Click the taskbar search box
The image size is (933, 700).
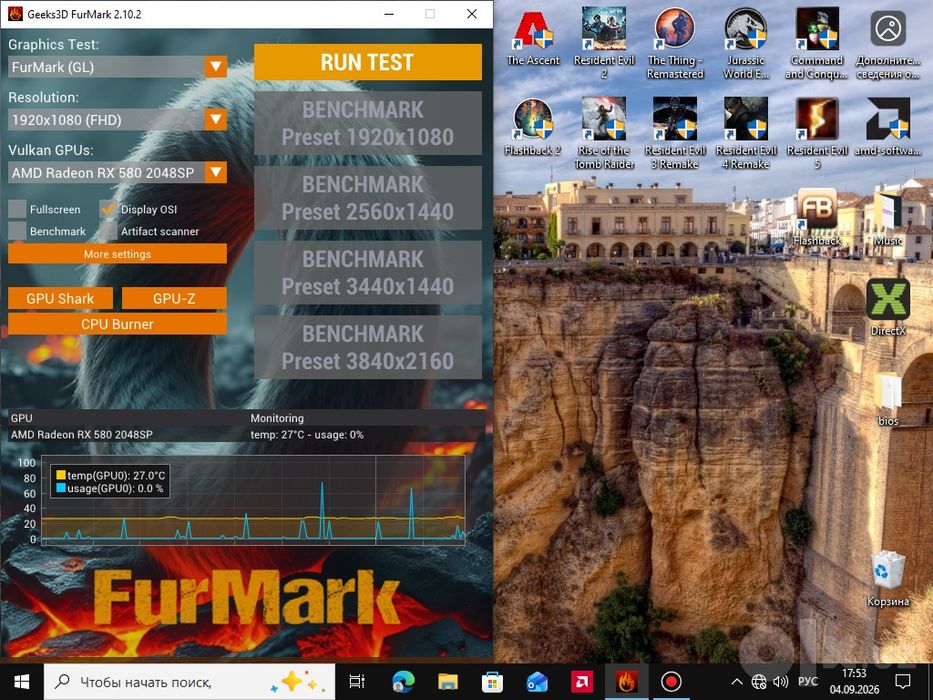coord(189,682)
